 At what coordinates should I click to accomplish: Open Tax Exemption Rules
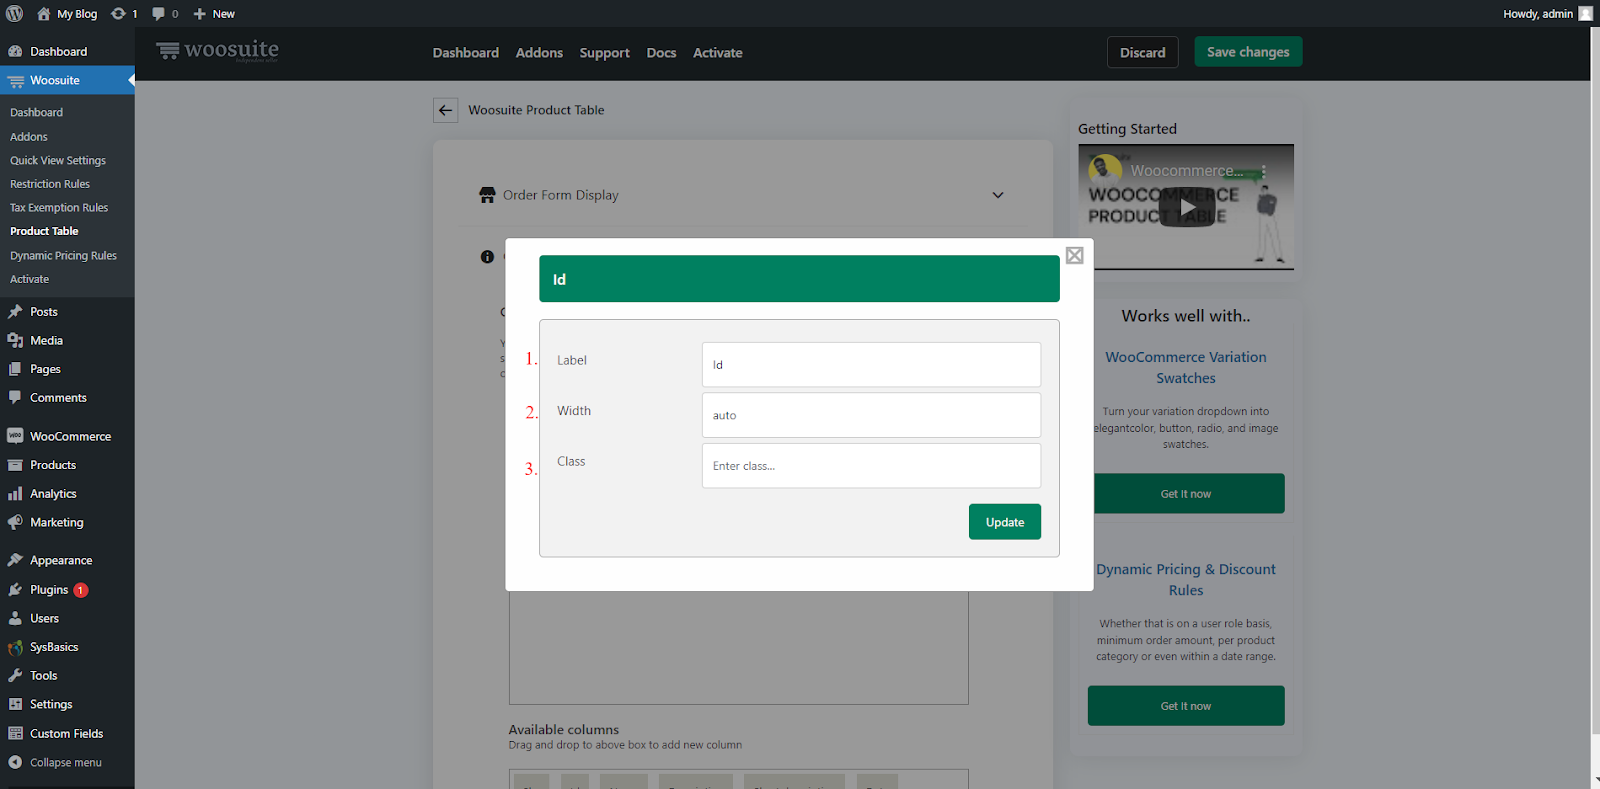[x=59, y=208]
